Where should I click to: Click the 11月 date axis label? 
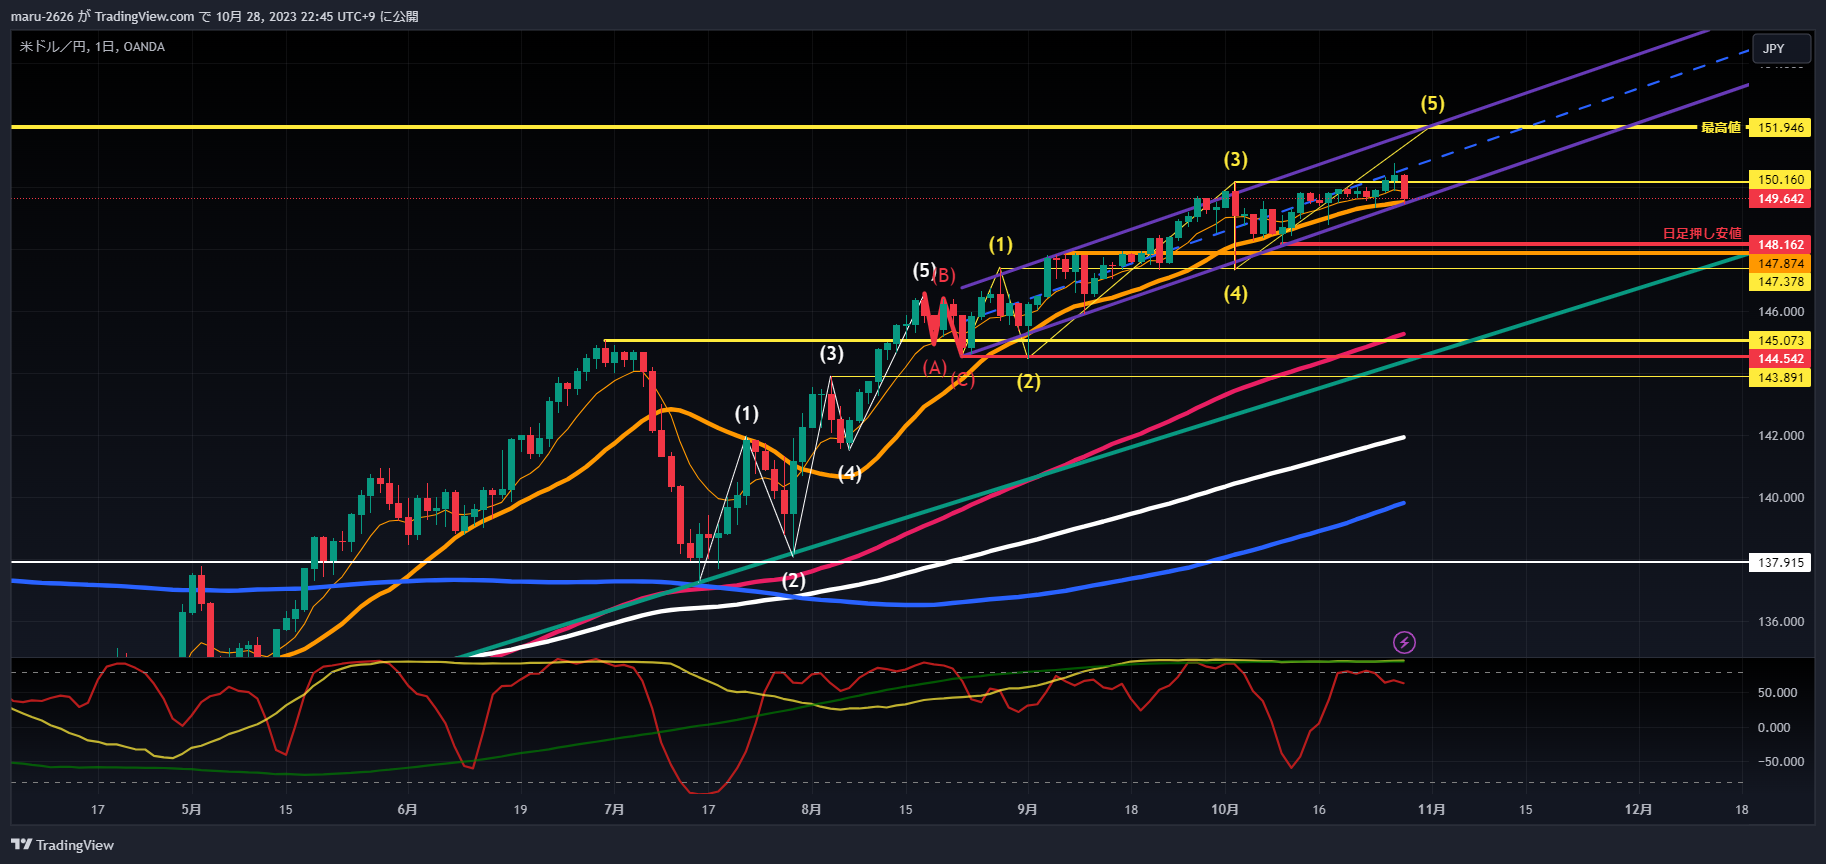pyautogui.click(x=1431, y=809)
